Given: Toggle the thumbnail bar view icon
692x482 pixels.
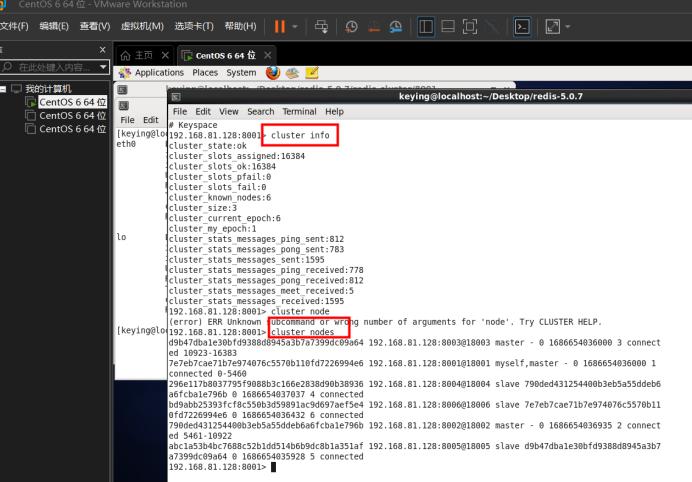Looking at the screenshot, I should 448,26.
